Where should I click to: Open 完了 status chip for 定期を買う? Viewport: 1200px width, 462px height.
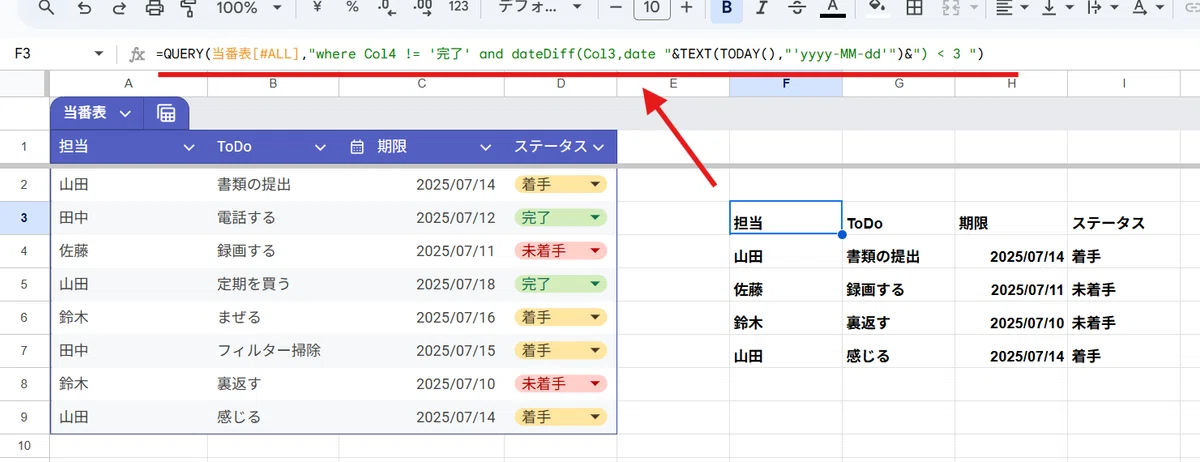(560, 284)
